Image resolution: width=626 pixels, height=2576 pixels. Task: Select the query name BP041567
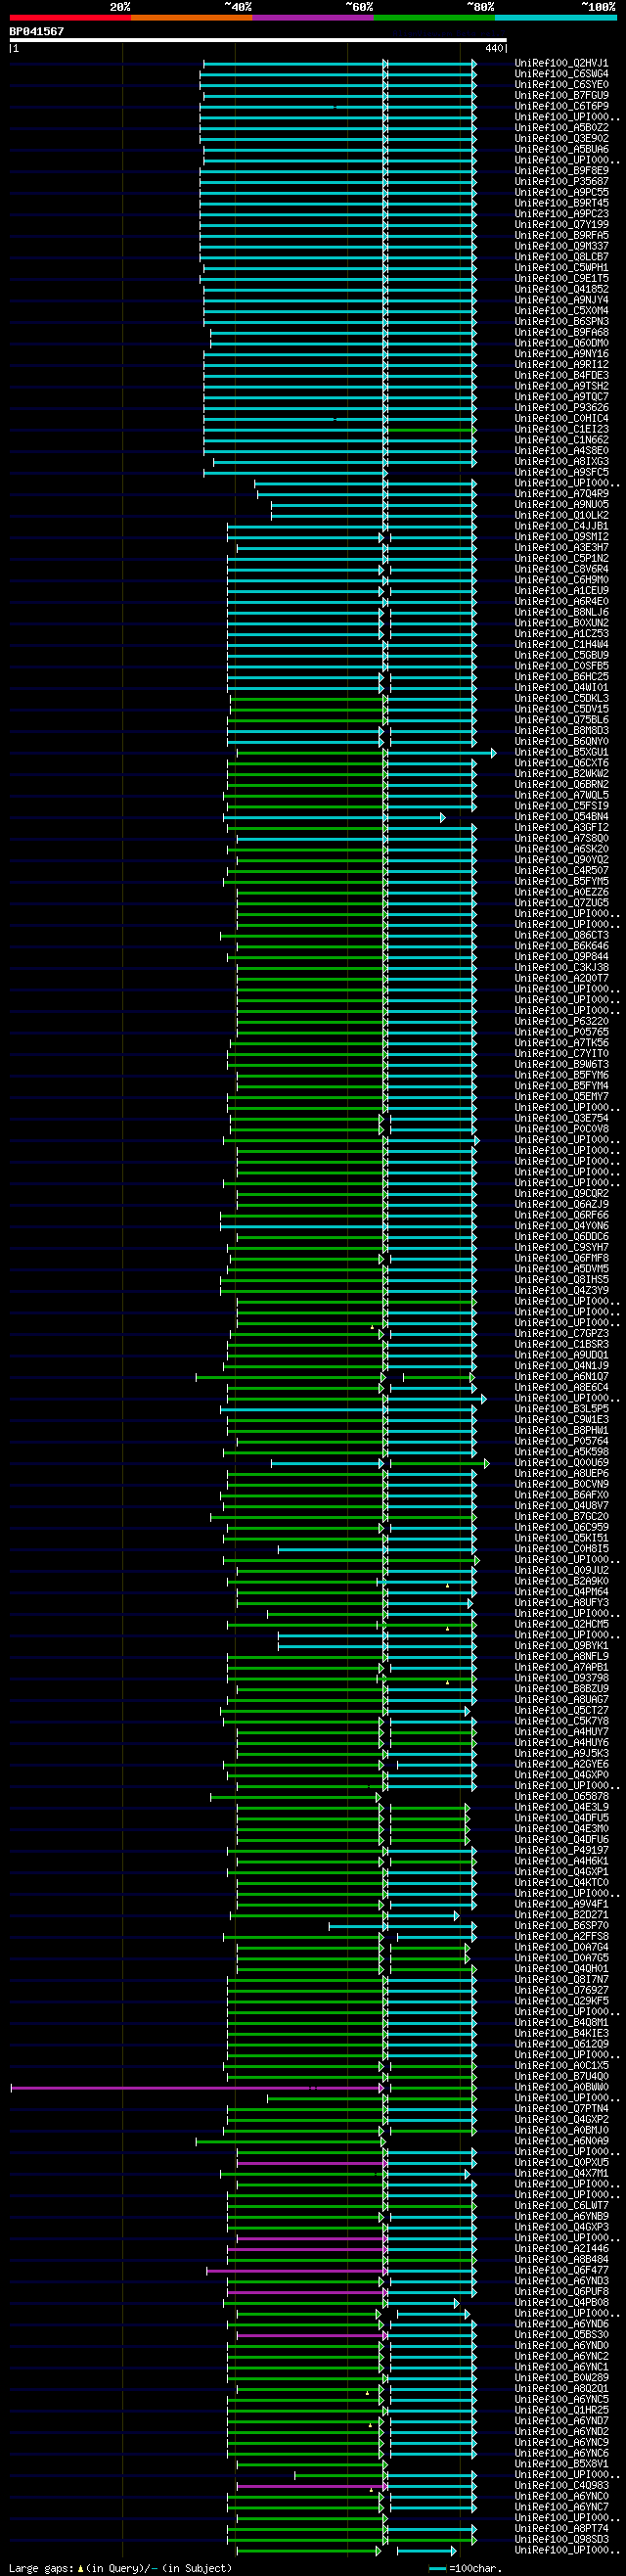37,31
